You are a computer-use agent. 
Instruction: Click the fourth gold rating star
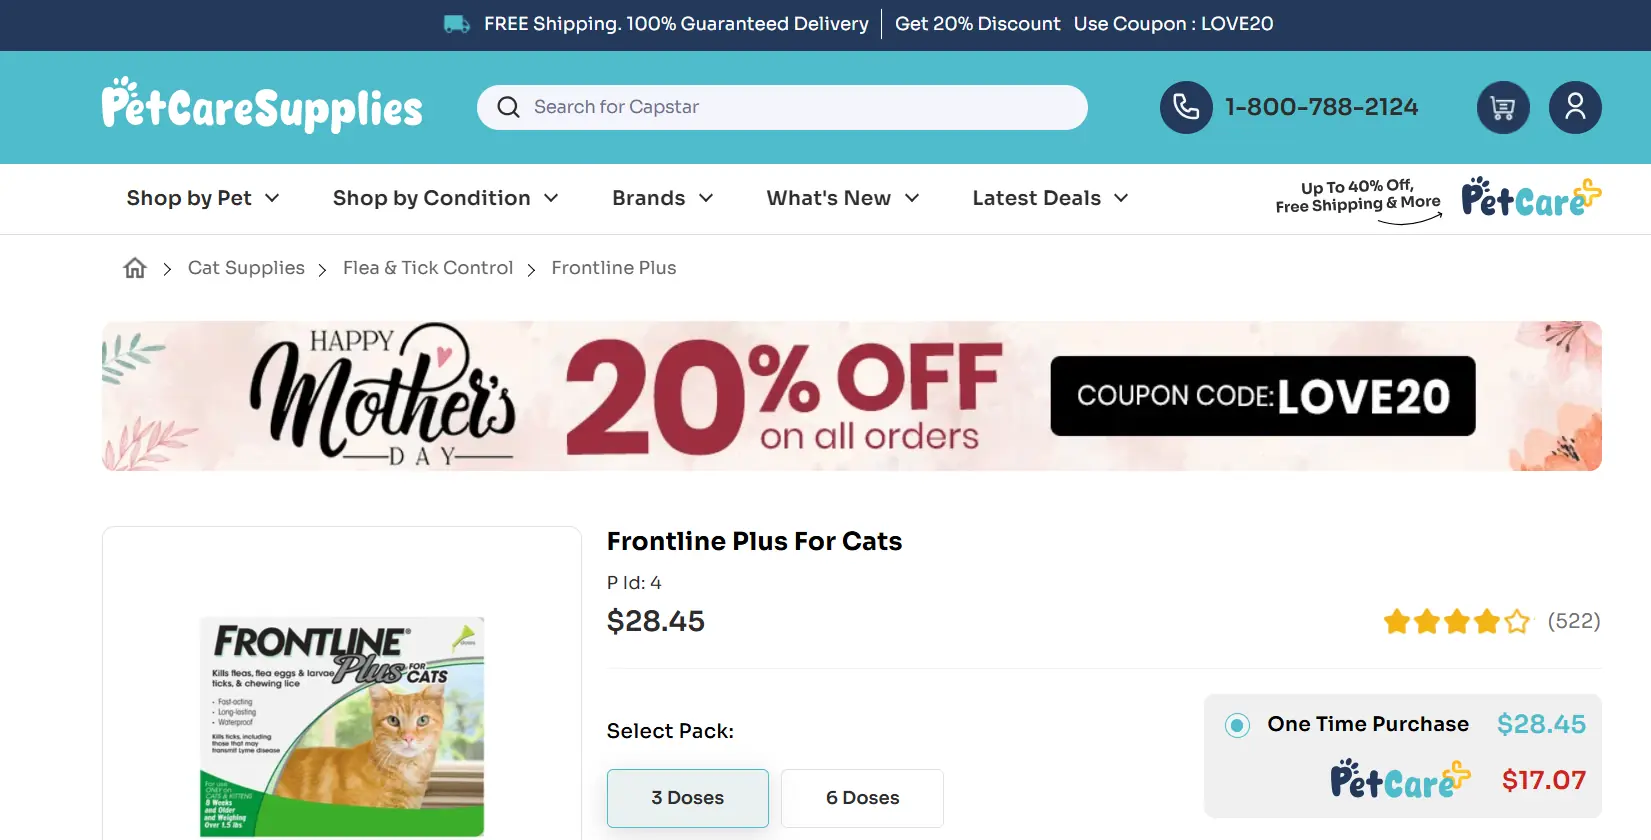point(1487,621)
